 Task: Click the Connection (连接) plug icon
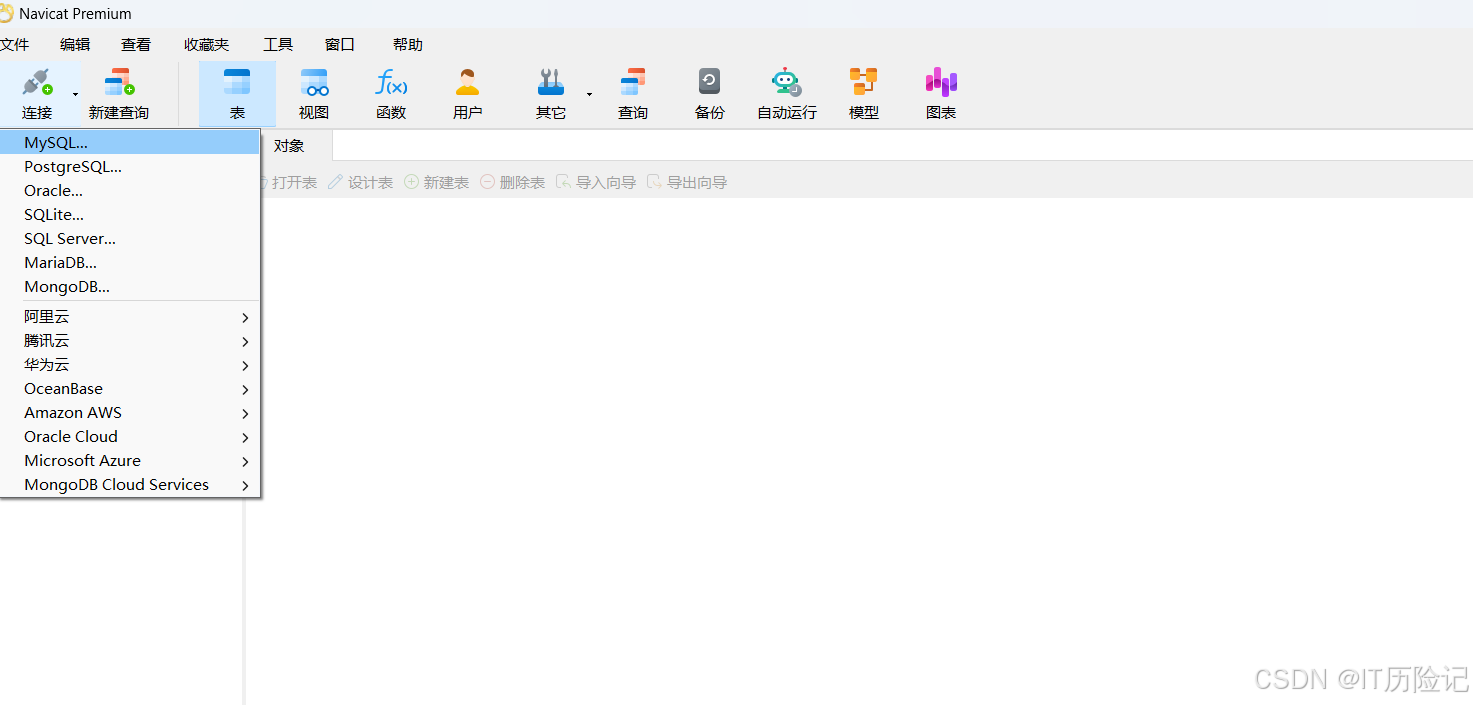[x=37, y=82]
